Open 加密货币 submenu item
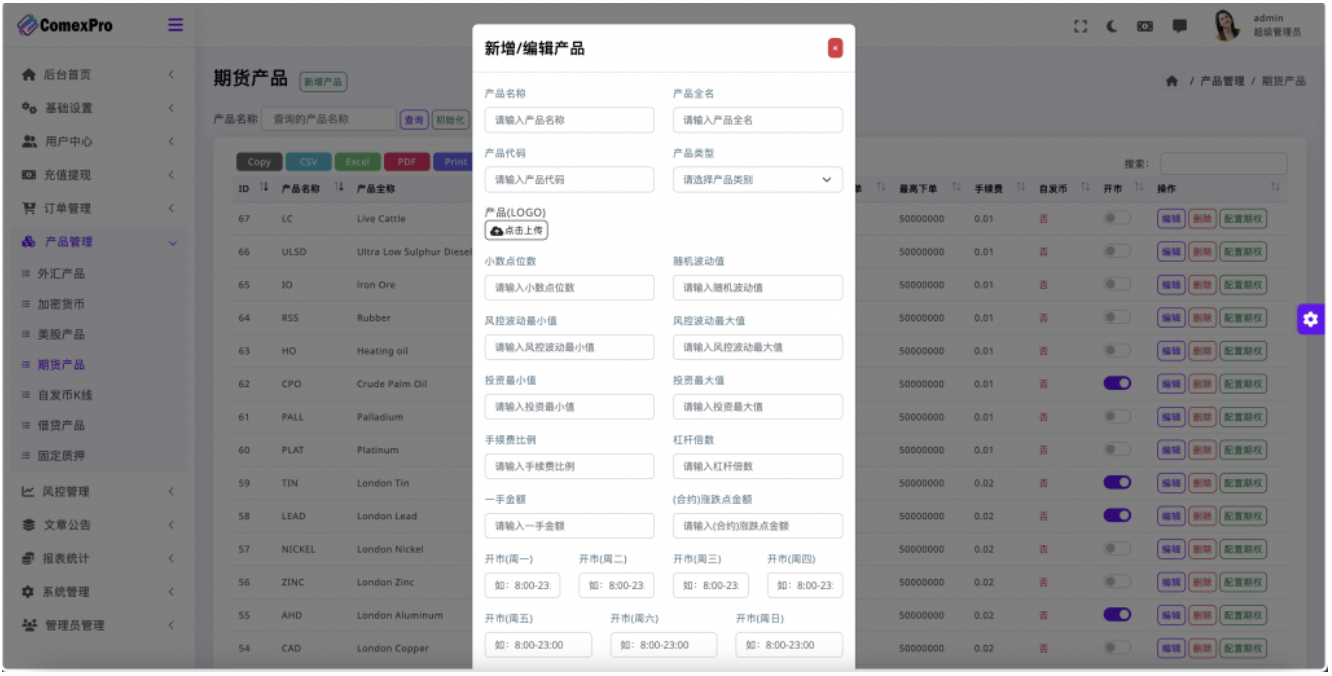This screenshot has width=1332, height=676. pos(61,304)
